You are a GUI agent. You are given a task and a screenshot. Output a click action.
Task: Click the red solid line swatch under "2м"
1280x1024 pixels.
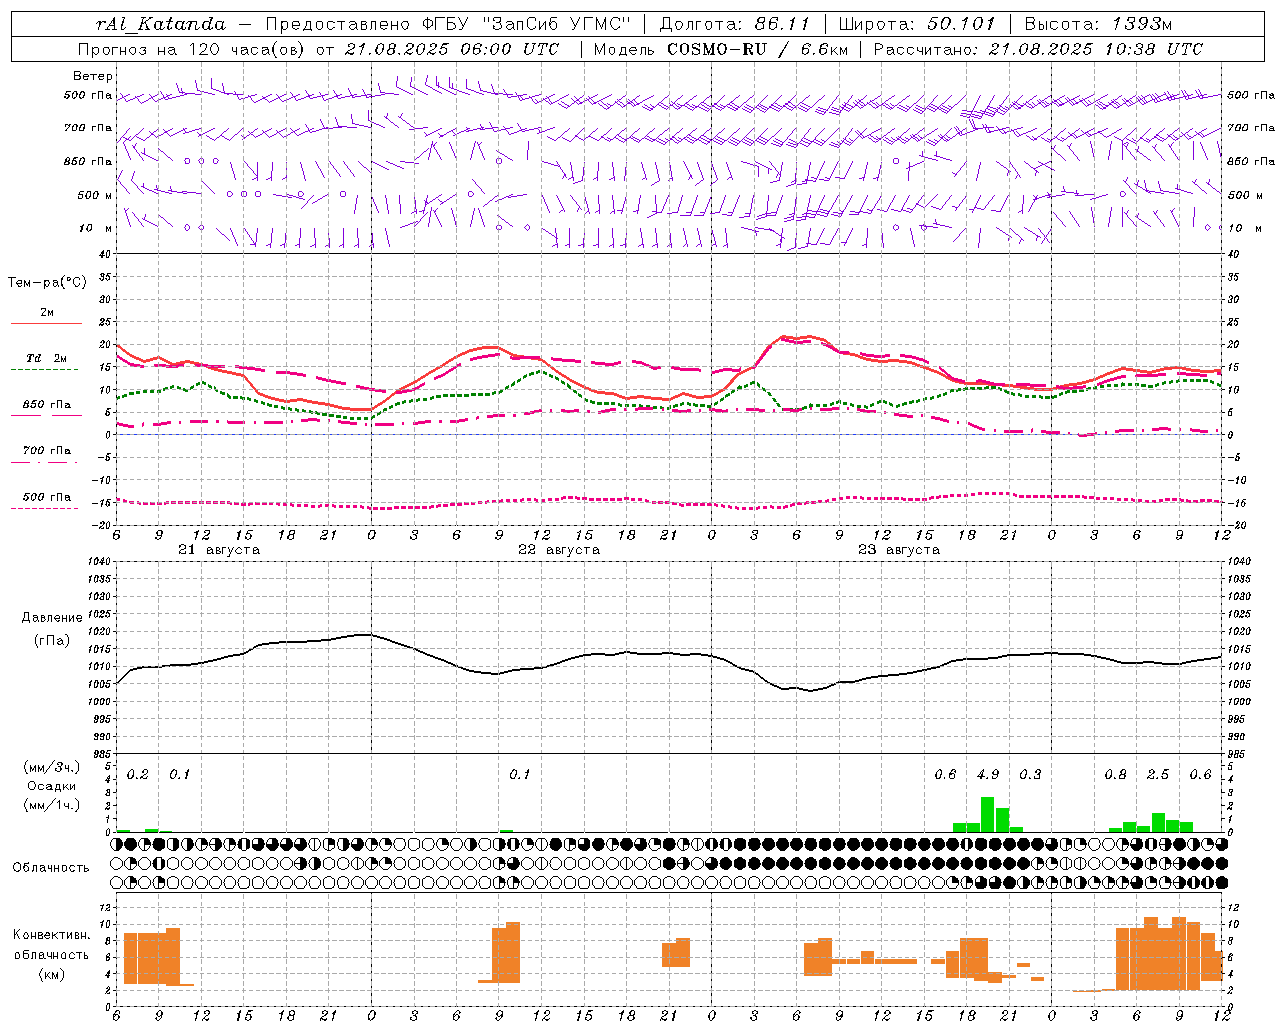click(46, 324)
